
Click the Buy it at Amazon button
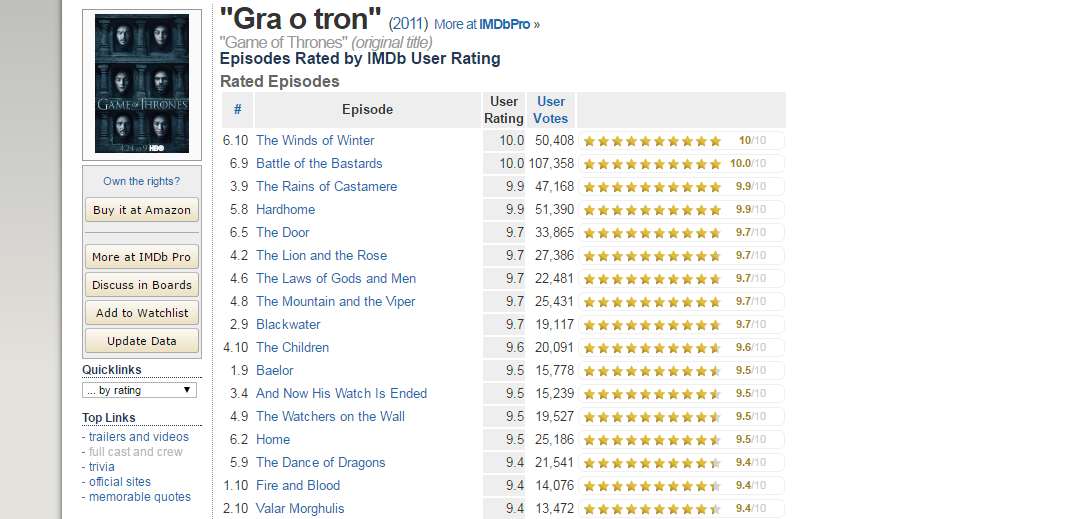click(142, 210)
